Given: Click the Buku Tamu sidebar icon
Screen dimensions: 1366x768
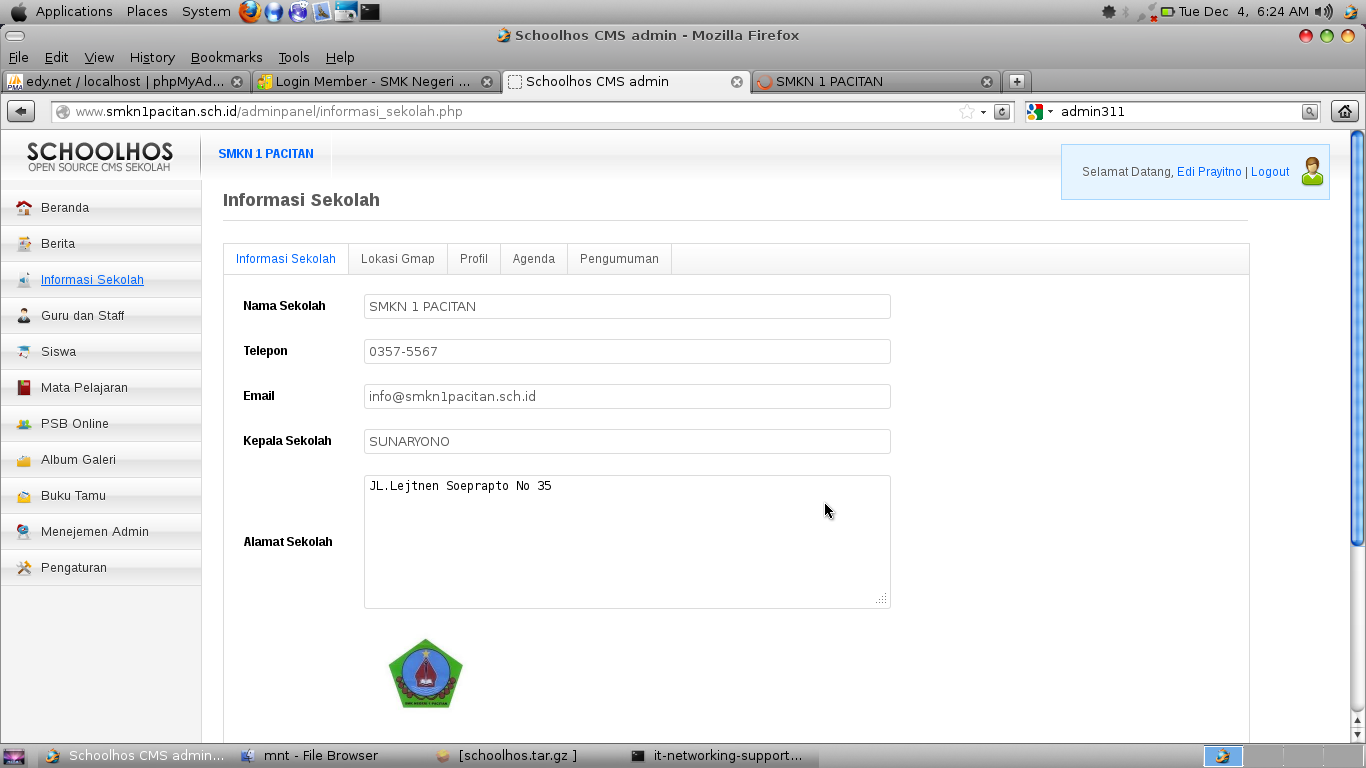Looking at the screenshot, I should [24, 496].
